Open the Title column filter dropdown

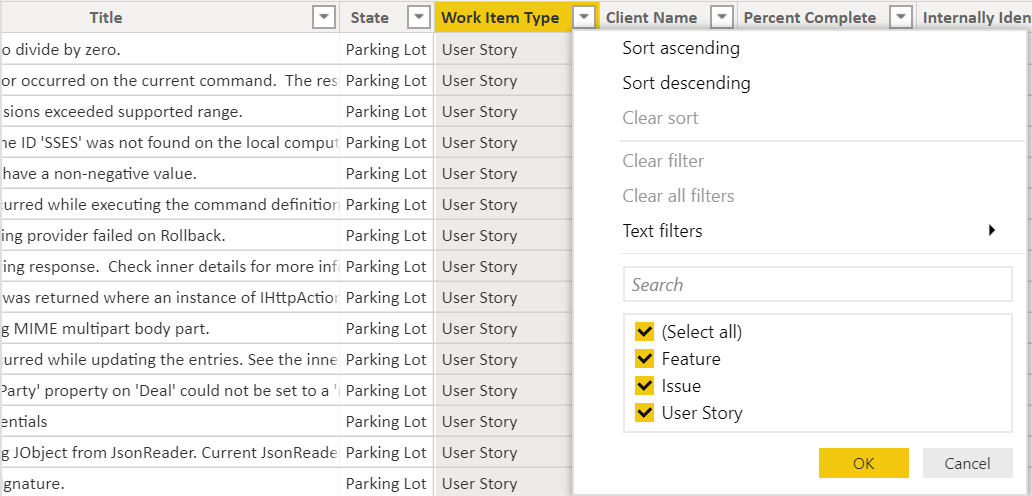[x=324, y=18]
